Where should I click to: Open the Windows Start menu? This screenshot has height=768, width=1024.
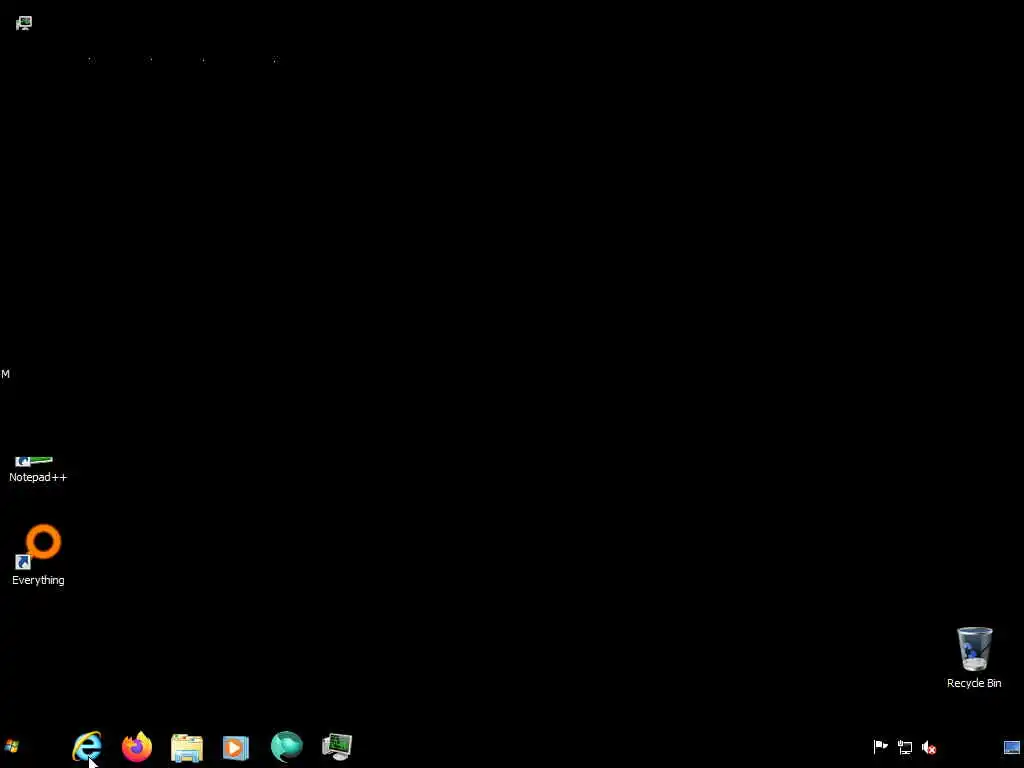pos(12,746)
